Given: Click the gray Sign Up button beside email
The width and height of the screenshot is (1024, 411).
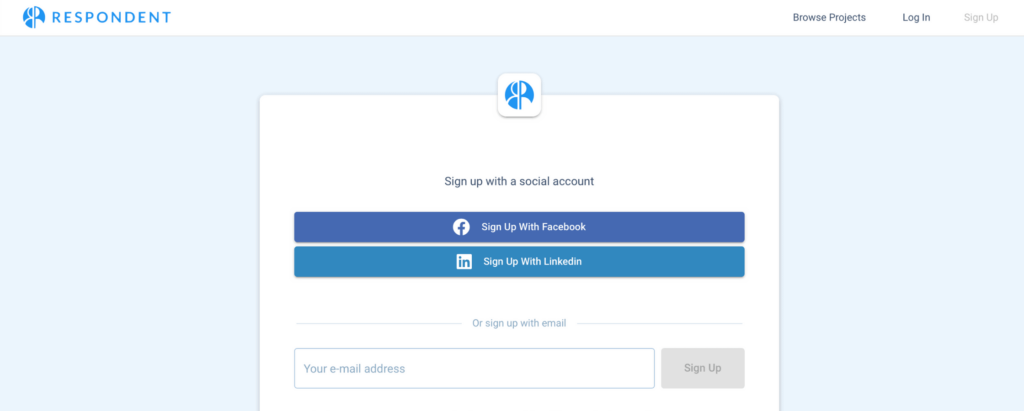Looking at the screenshot, I should [703, 368].
